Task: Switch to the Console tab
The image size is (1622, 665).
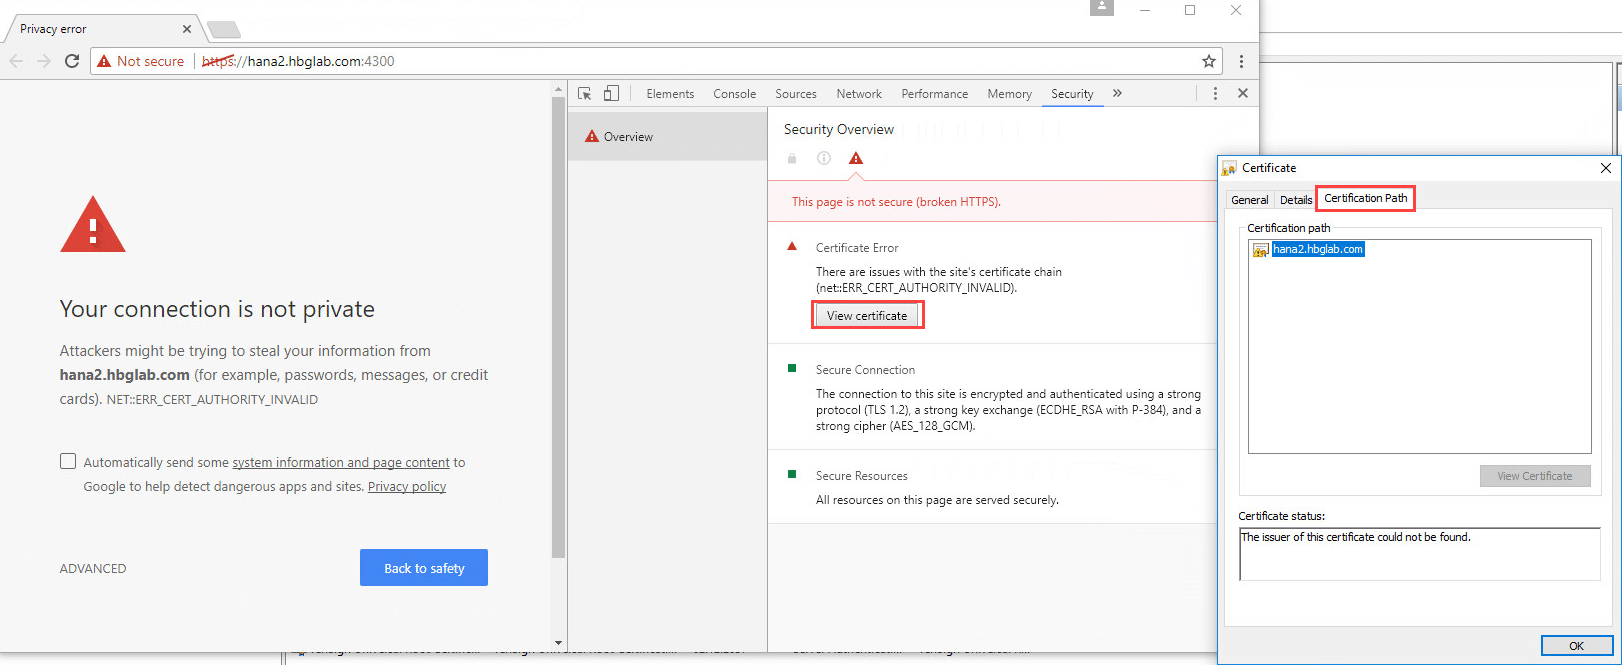Action: coord(735,94)
